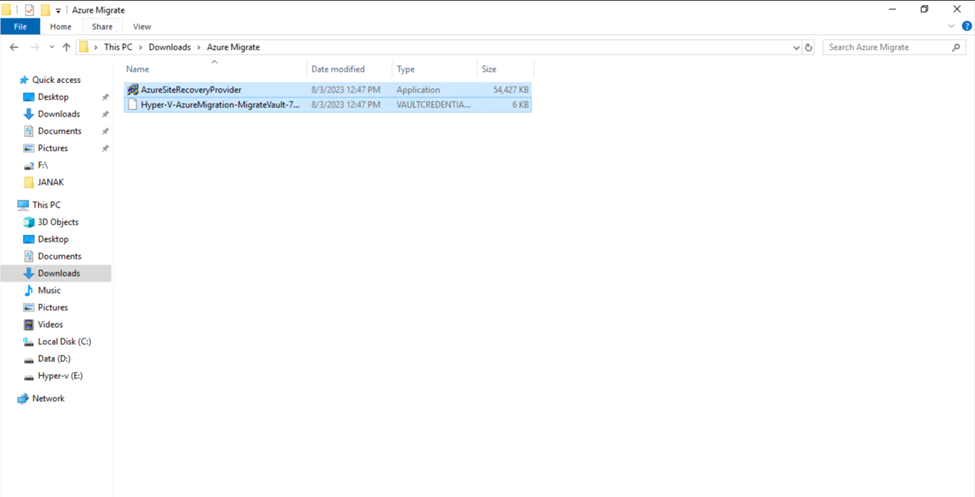975x497 pixels.
Task: Click 'Azure Migrate' in address breadcrumb
Action: pyautogui.click(x=233, y=47)
